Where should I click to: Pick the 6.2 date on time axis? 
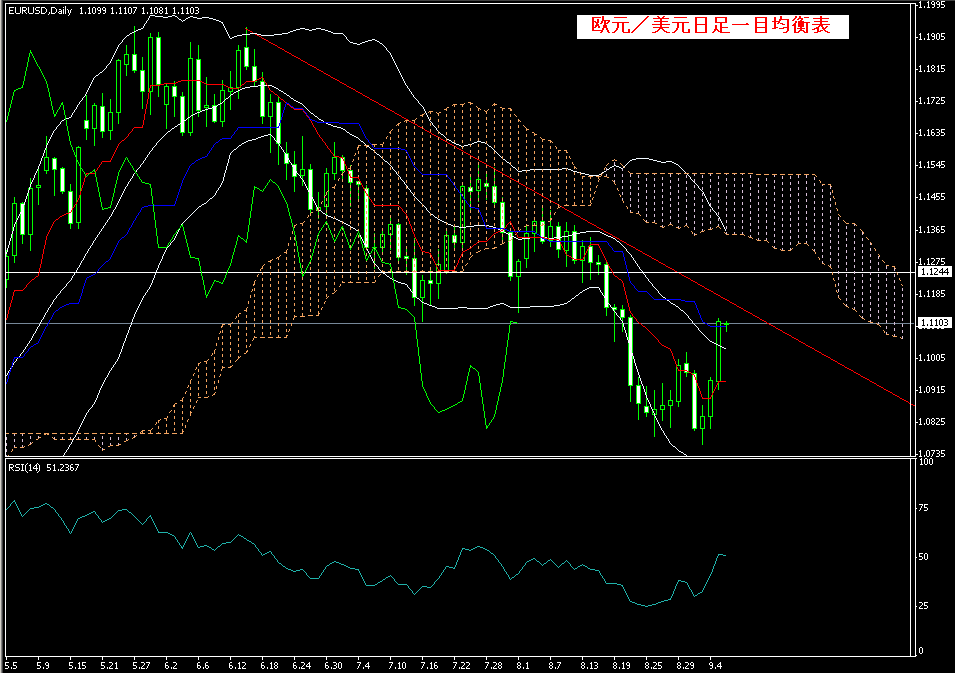171,666
